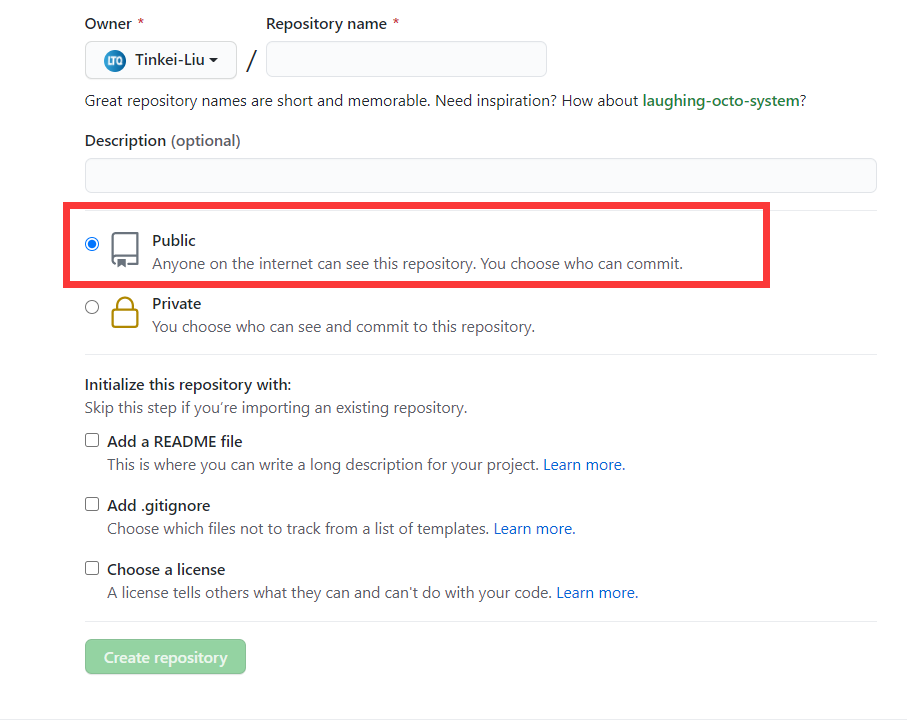Open Learn more link for README
This screenshot has width=907, height=726.
pyautogui.click(x=584, y=465)
